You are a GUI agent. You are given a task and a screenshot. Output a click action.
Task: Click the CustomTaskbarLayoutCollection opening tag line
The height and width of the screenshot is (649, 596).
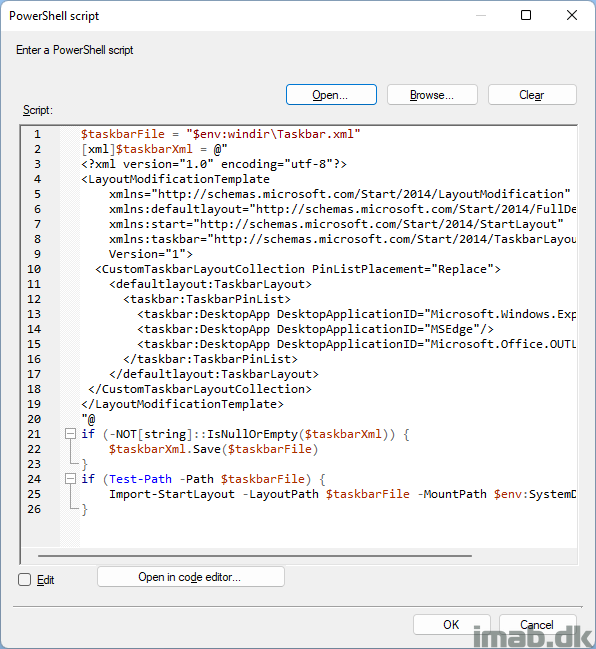pyautogui.click(x=298, y=269)
